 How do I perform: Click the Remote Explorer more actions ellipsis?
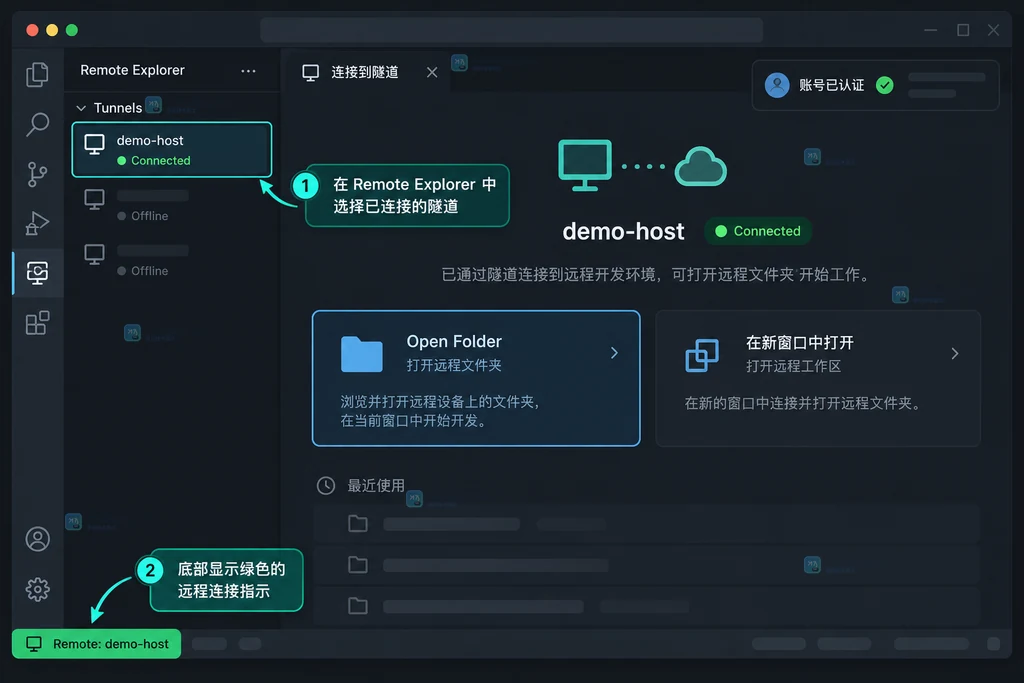pos(248,71)
